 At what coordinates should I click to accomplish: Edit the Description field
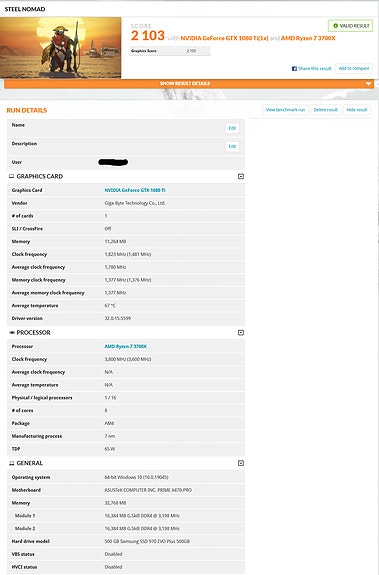232,146
